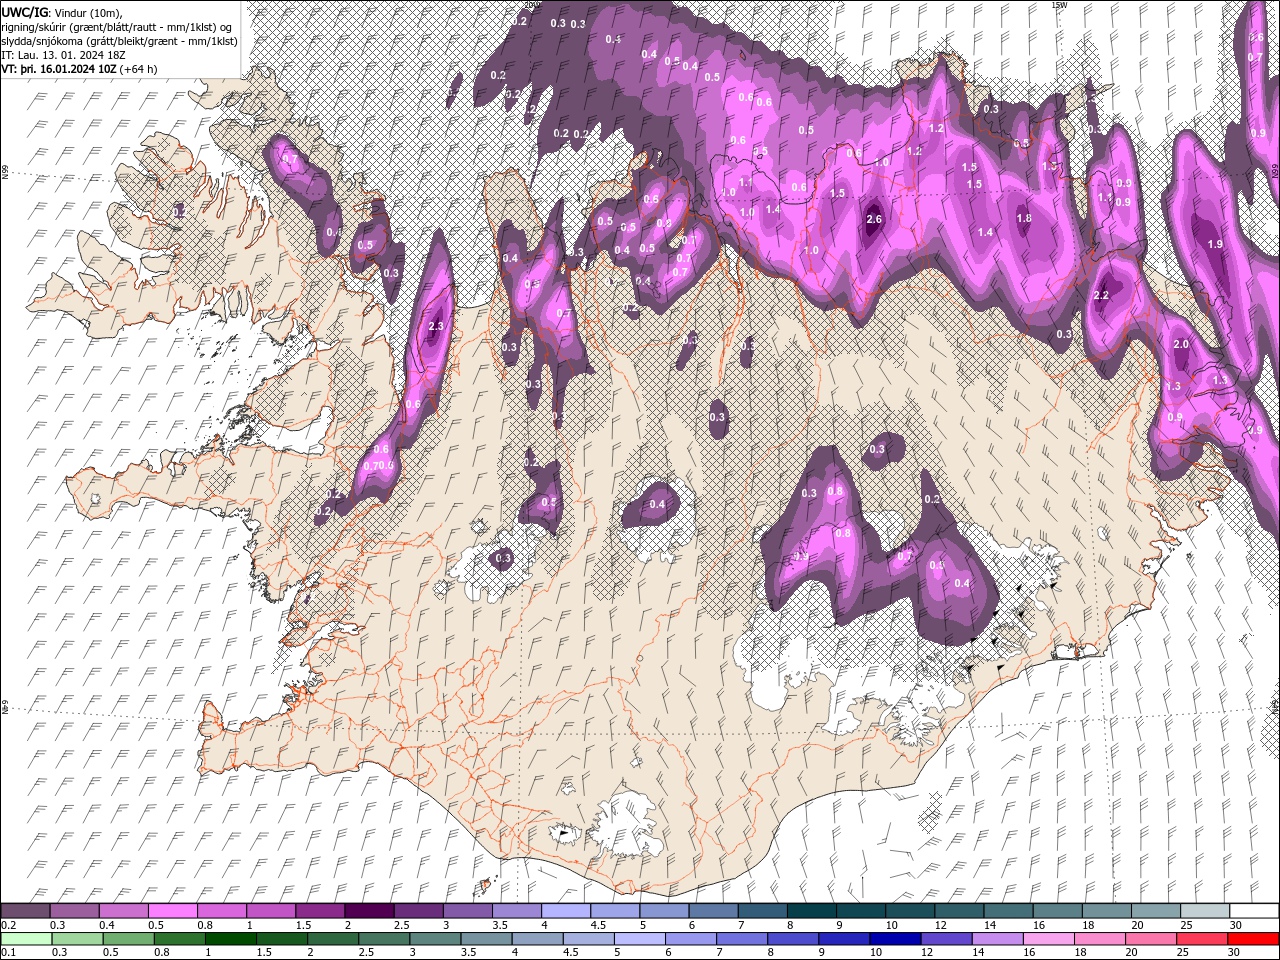Click lower legend deep blue swatch between 10 and 12

[894, 939]
